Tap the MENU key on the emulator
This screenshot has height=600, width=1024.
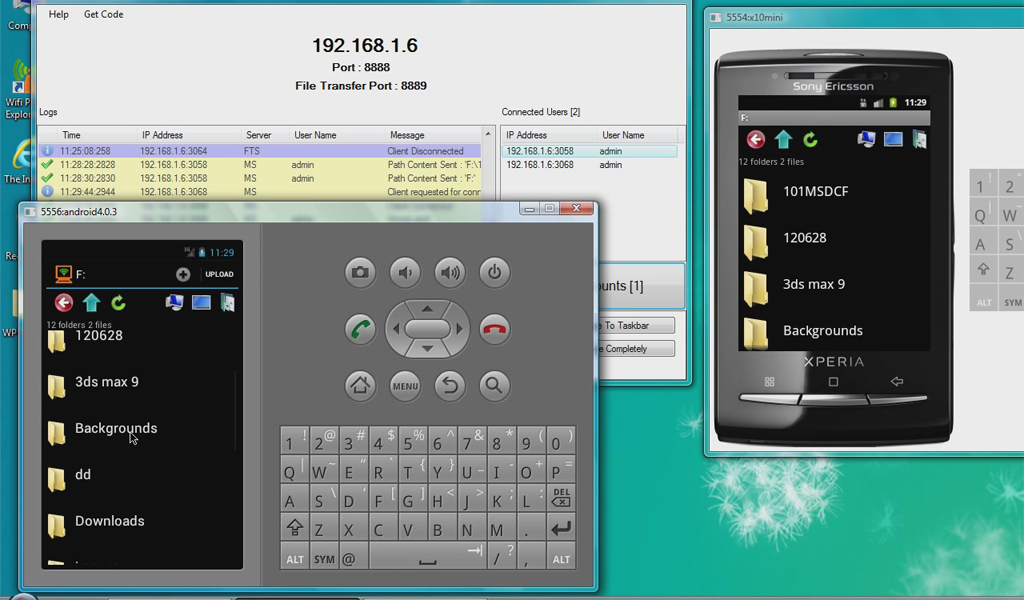pos(404,386)
